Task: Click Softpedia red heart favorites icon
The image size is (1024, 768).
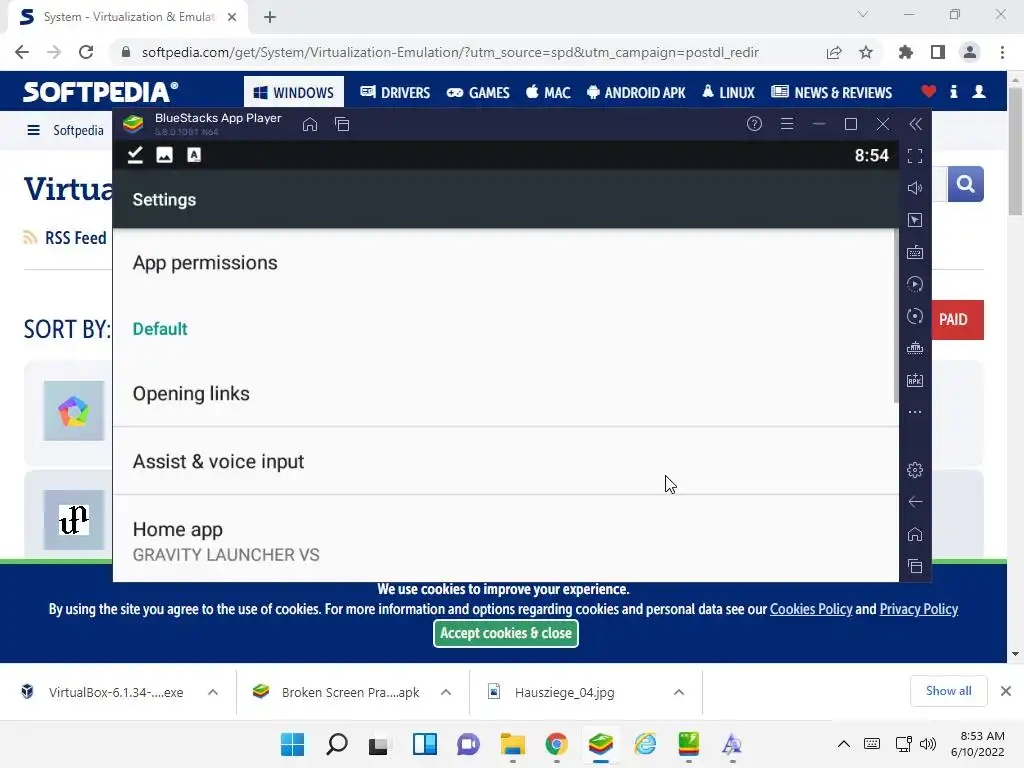Action: 929,91
